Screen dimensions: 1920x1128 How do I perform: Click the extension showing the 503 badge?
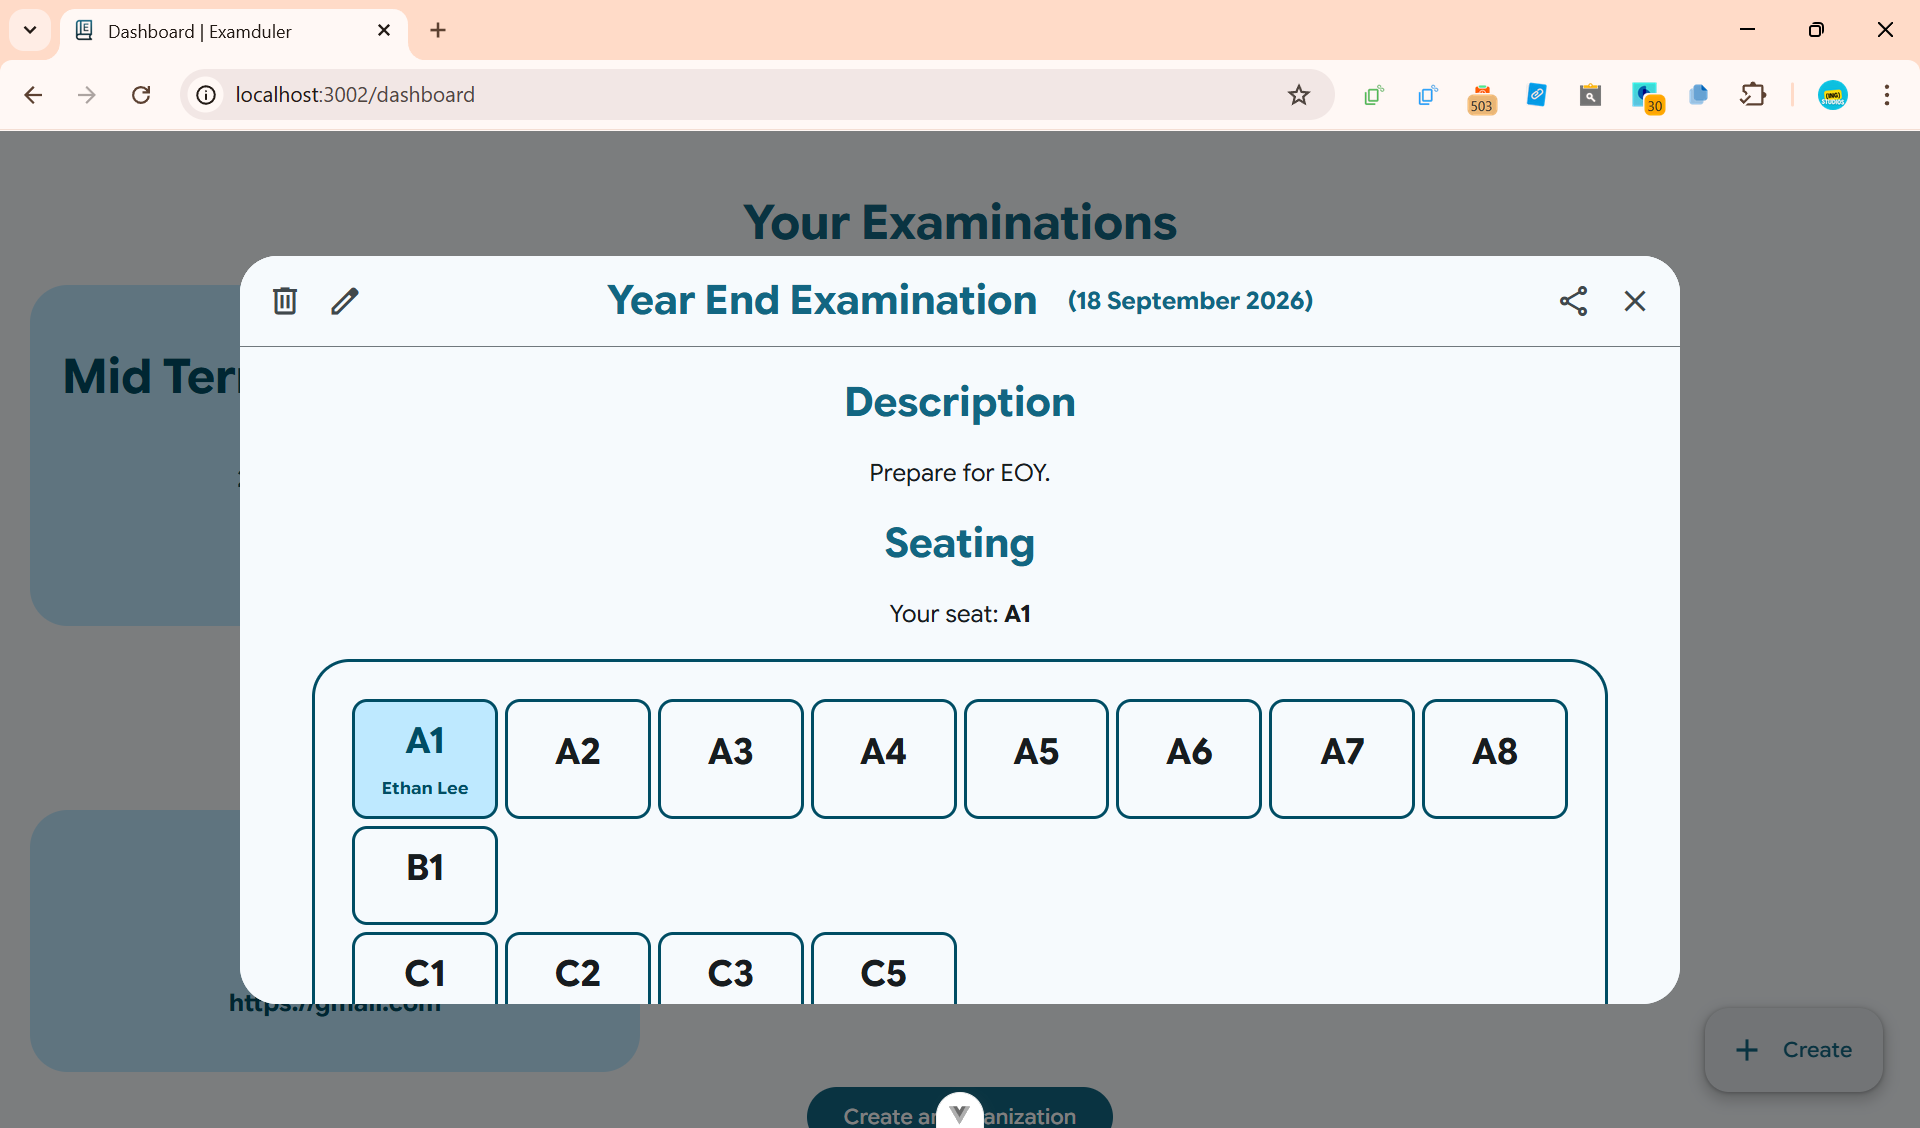[1481, 97]
